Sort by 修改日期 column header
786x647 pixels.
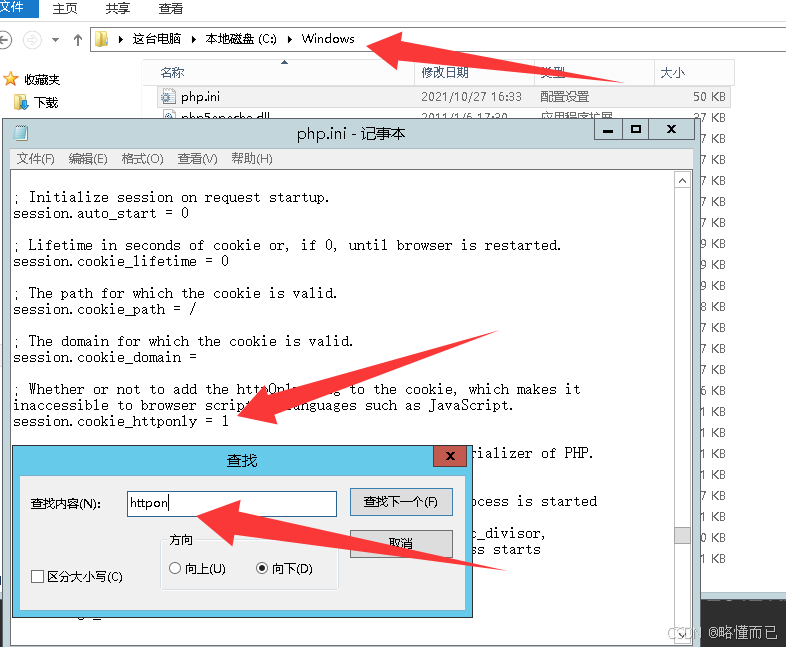(x=445, y=73)
